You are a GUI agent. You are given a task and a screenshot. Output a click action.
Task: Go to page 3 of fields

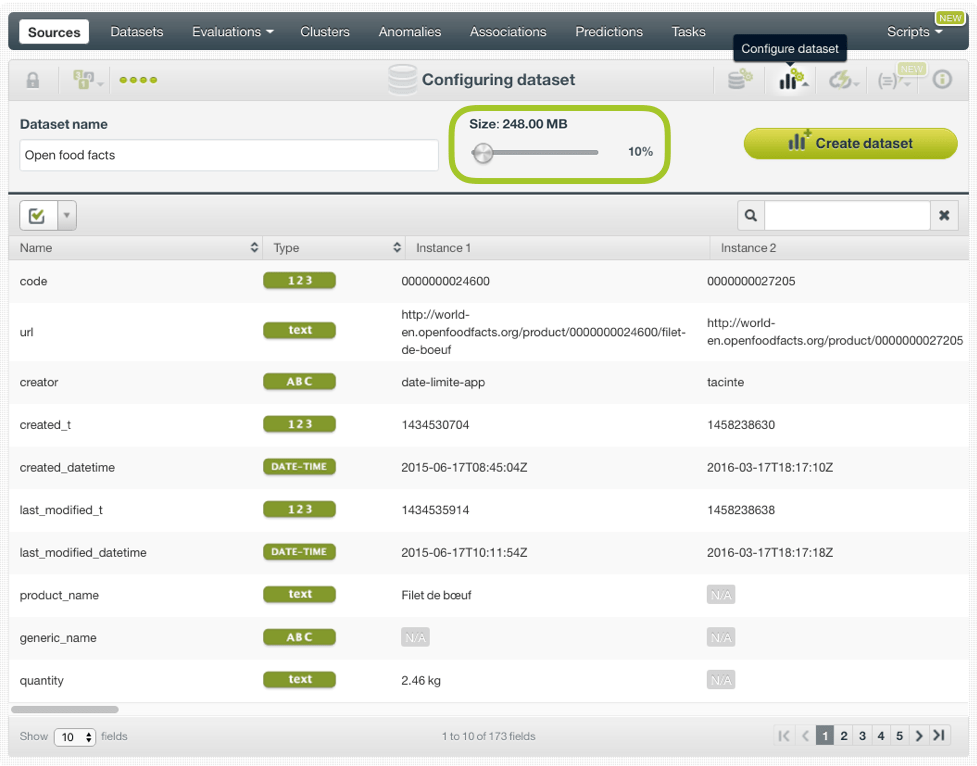(x=862, y=736)
